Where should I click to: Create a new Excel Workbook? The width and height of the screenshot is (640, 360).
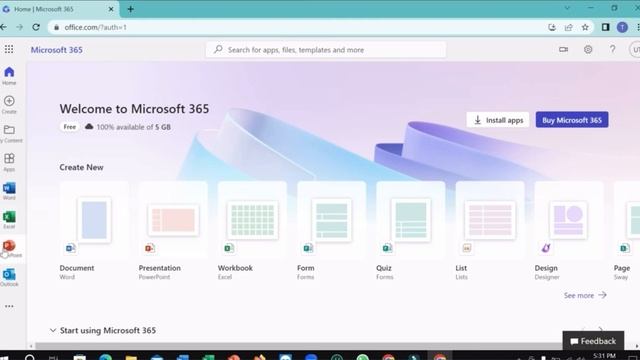(x=252, y=231)
